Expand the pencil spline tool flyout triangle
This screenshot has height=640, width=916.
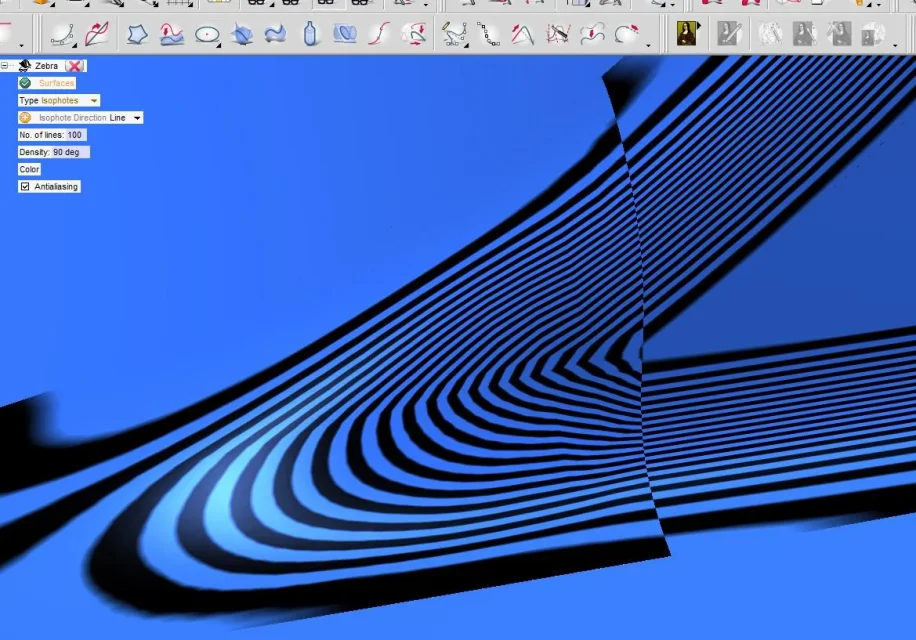pos(466,45)
